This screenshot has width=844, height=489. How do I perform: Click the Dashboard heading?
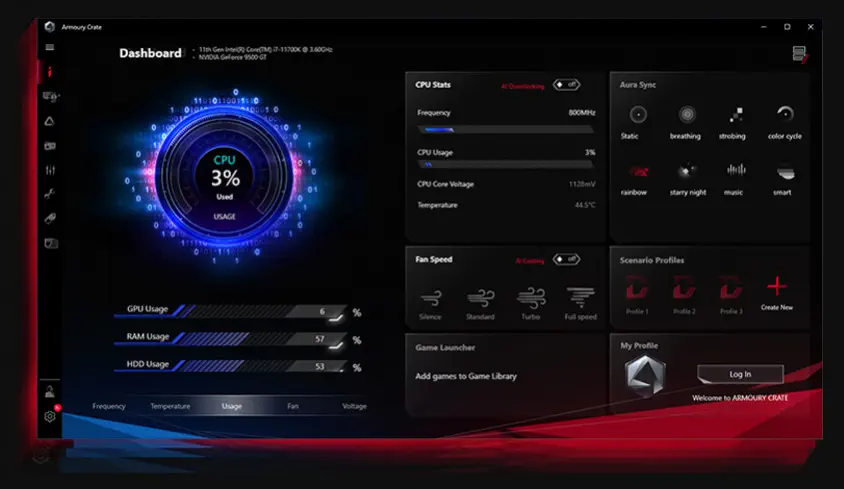(150, 53)
